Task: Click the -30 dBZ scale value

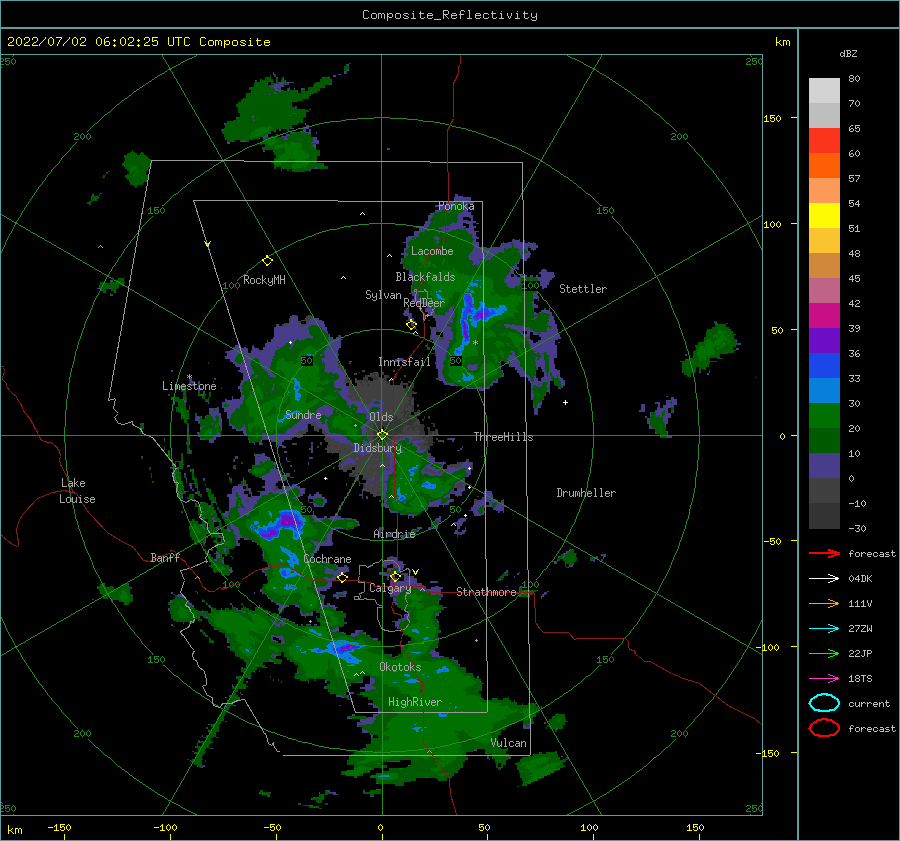Action: point(858,528)
